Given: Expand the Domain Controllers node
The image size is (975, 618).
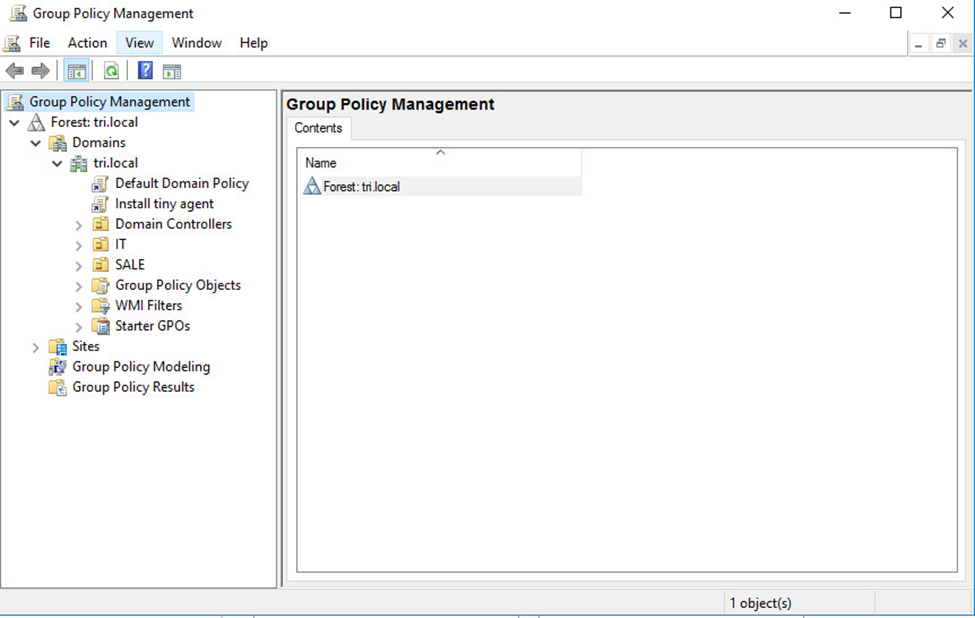Looking at the screenshot, I should click(79, 225).
